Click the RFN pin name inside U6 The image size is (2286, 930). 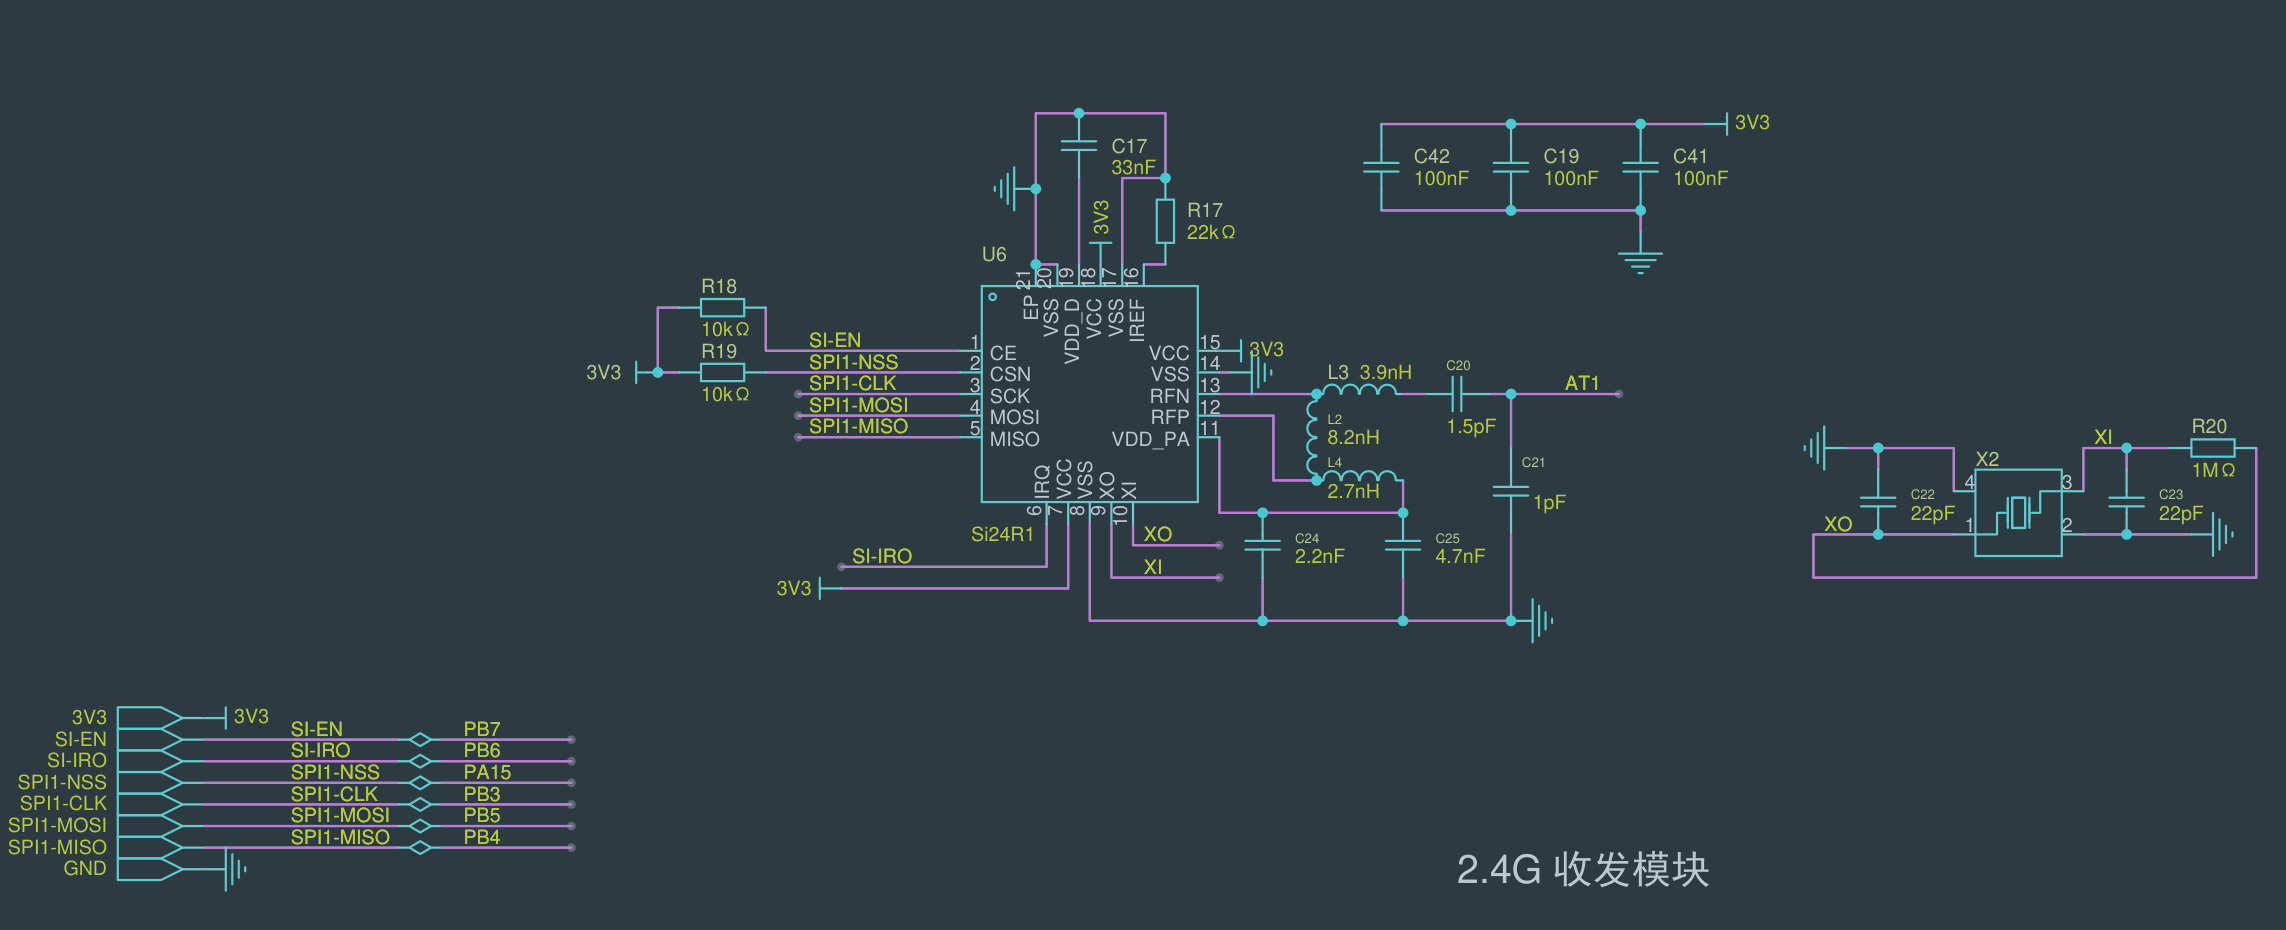coord(1169,396)
